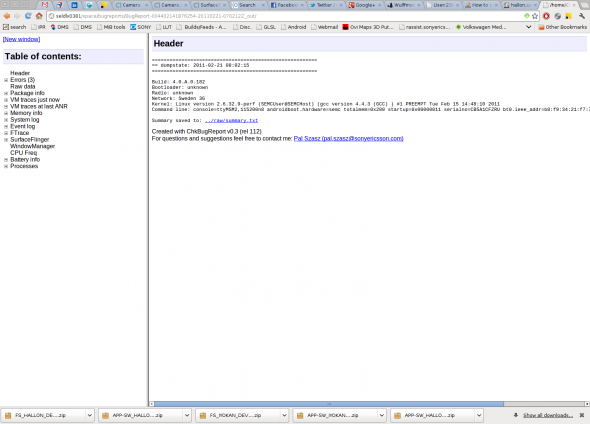Bookmark this page with the star icon
This screenshot has height=424, width=590.
coord(535,16)
